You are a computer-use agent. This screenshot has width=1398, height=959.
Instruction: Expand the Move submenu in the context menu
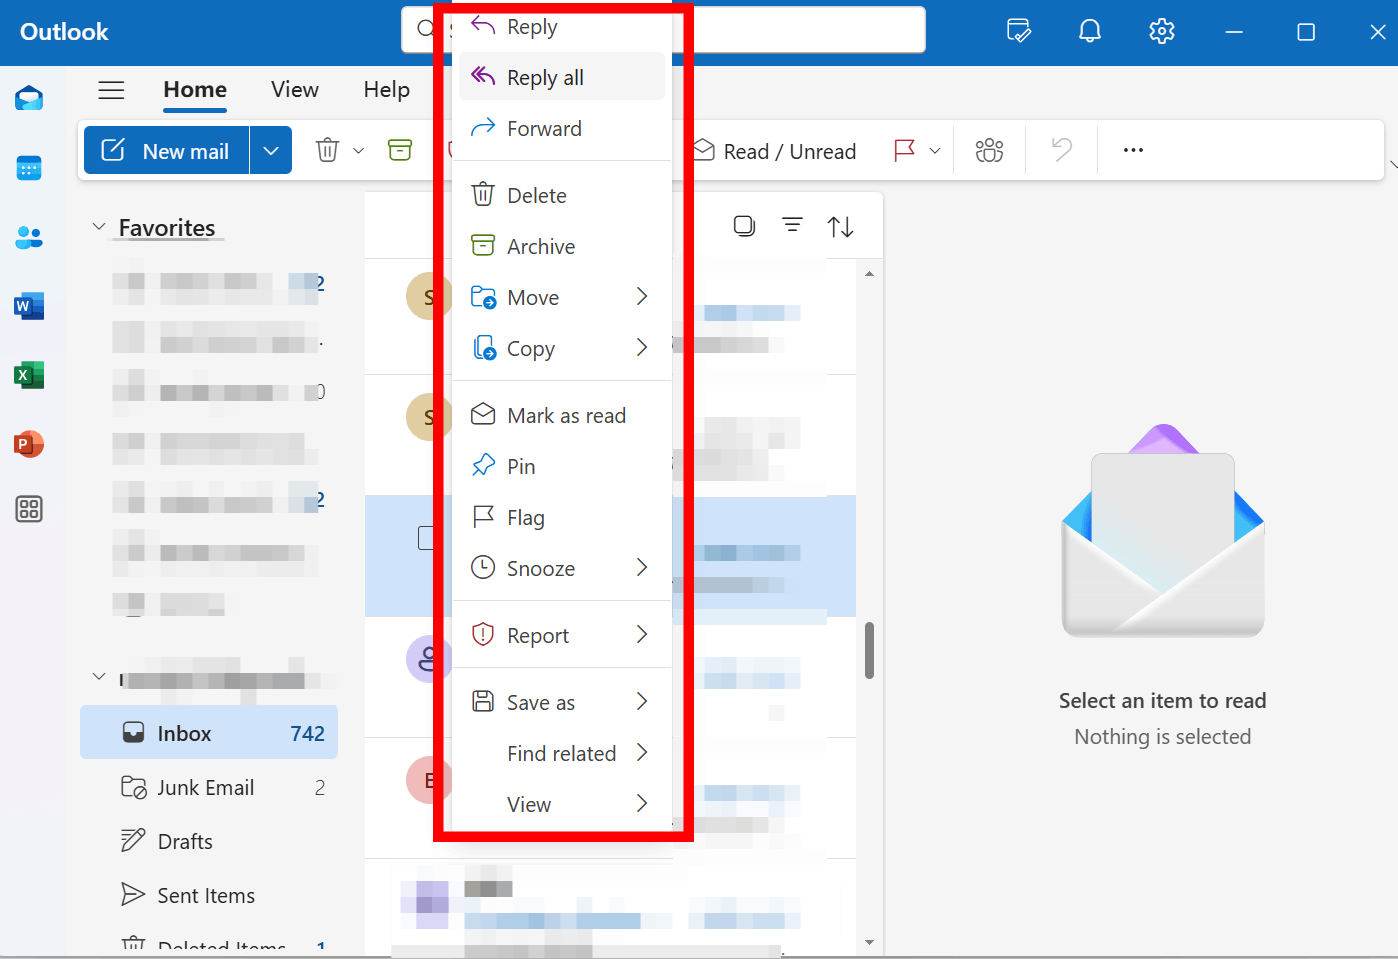click(x=643, y=296)
